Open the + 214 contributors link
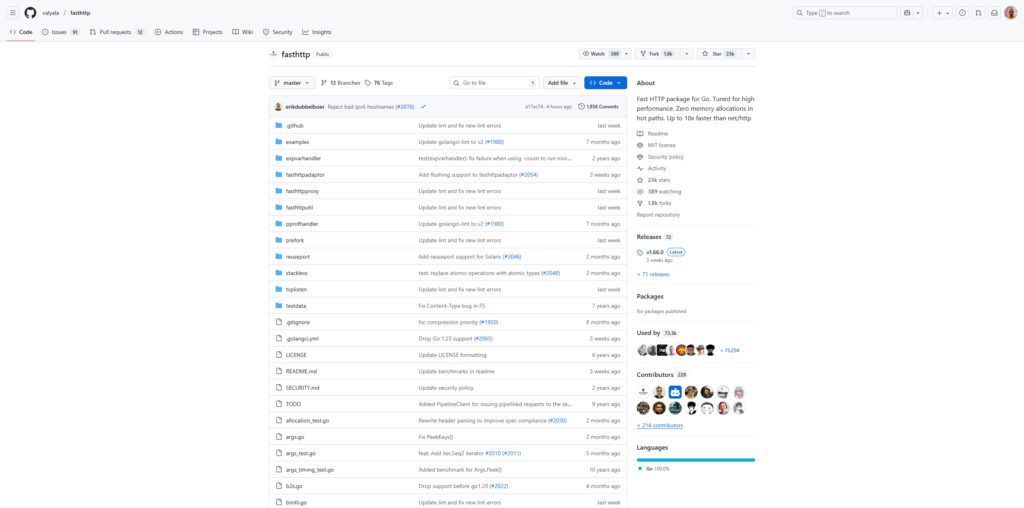This screenshot has height=508, width=1024. pyautogui.click(x=660, y=425)
